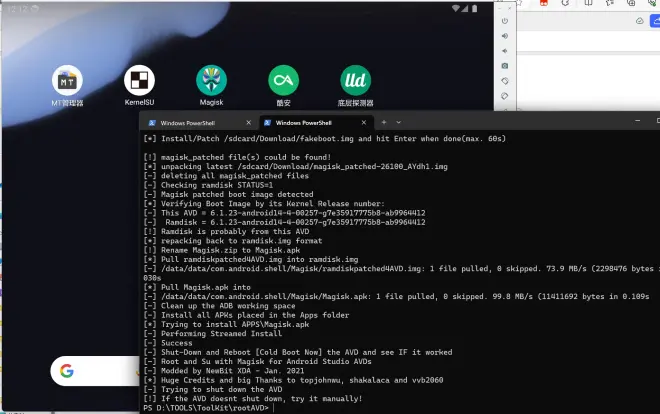Tap the Google search bar on home screen
The width and height of the screenshot is (660, 414).
point(96,371)
